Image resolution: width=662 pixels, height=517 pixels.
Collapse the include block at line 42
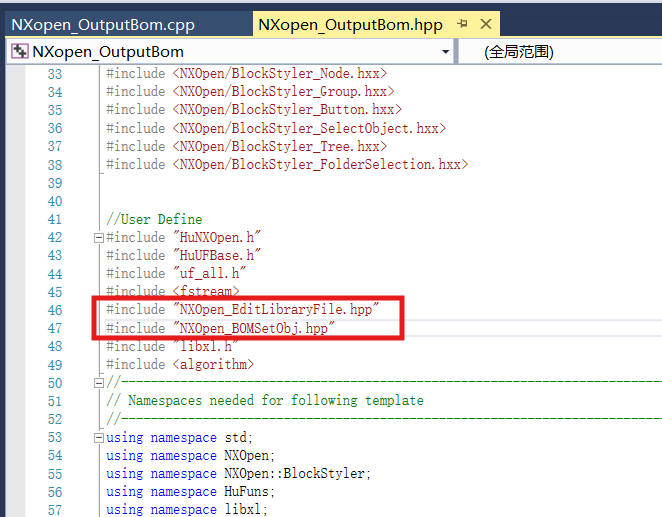coord(98,238)
